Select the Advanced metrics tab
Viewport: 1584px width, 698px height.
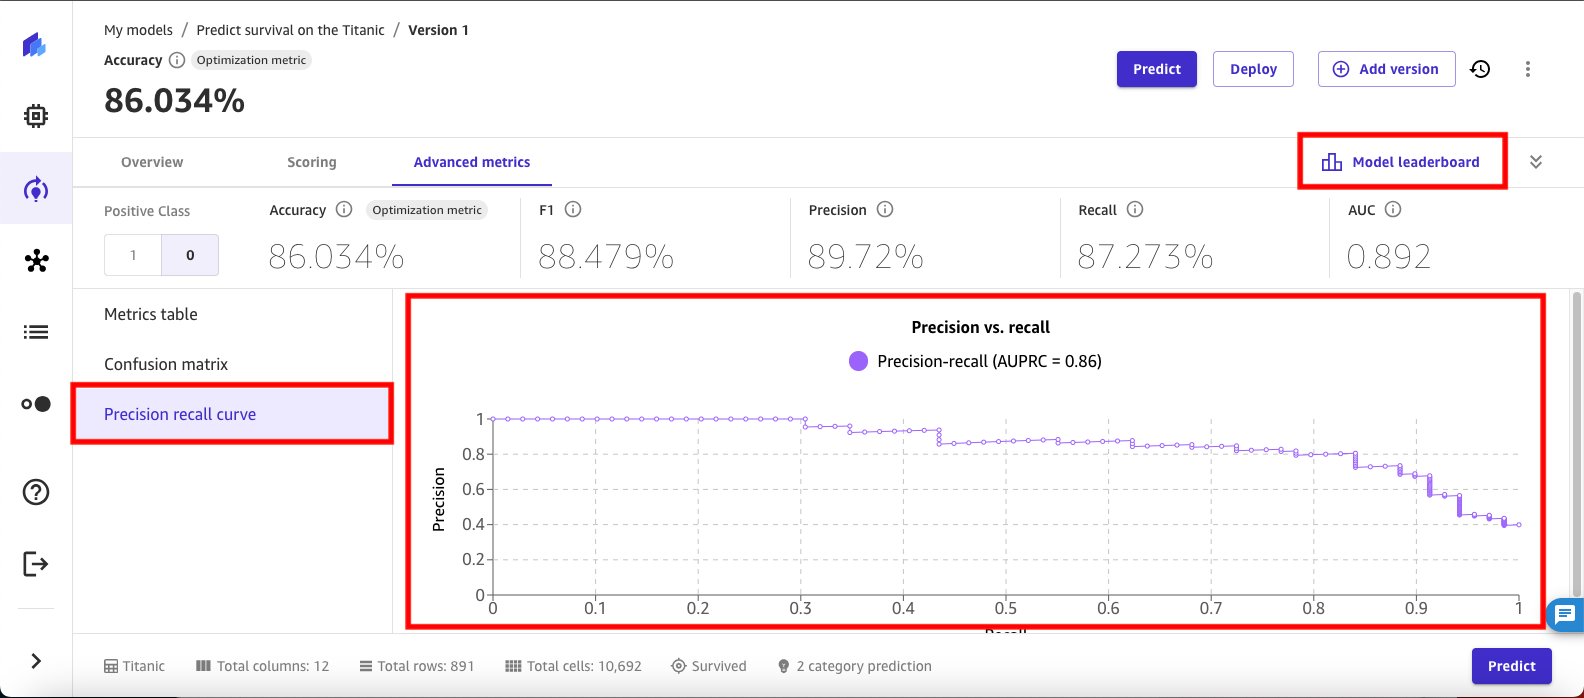[x=472, y=162]
